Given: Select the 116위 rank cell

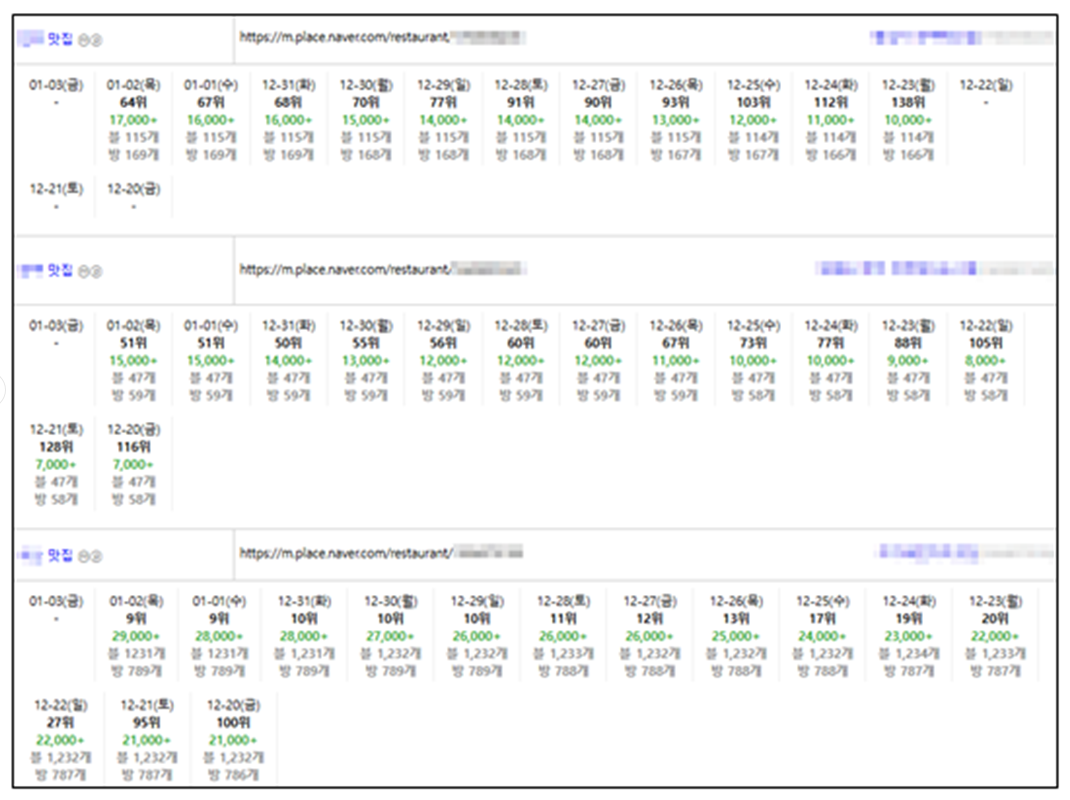Looking at the screenshot, I should coord(133,447).
